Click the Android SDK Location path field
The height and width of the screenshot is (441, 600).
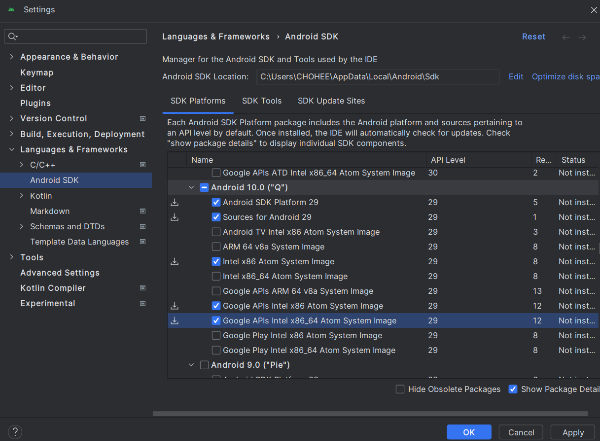coord(378,77)
